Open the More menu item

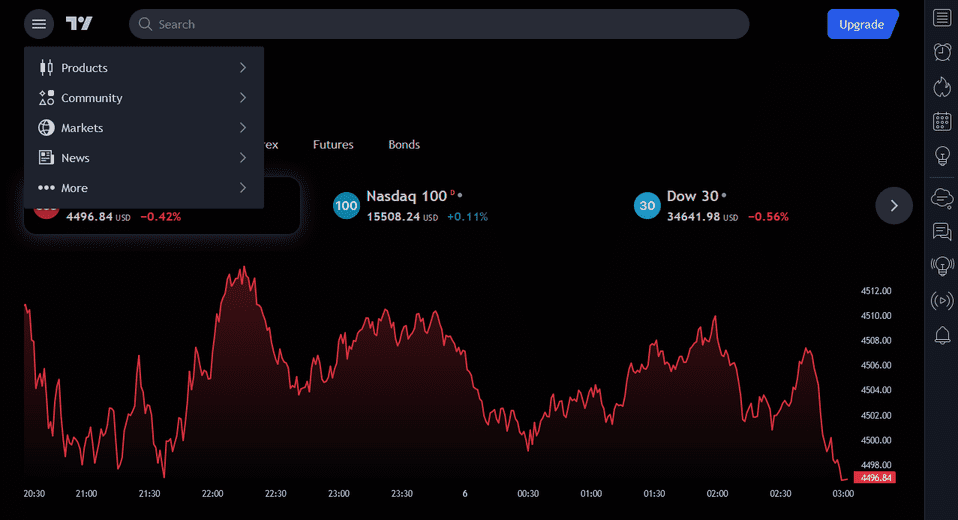tap(143, 188)
